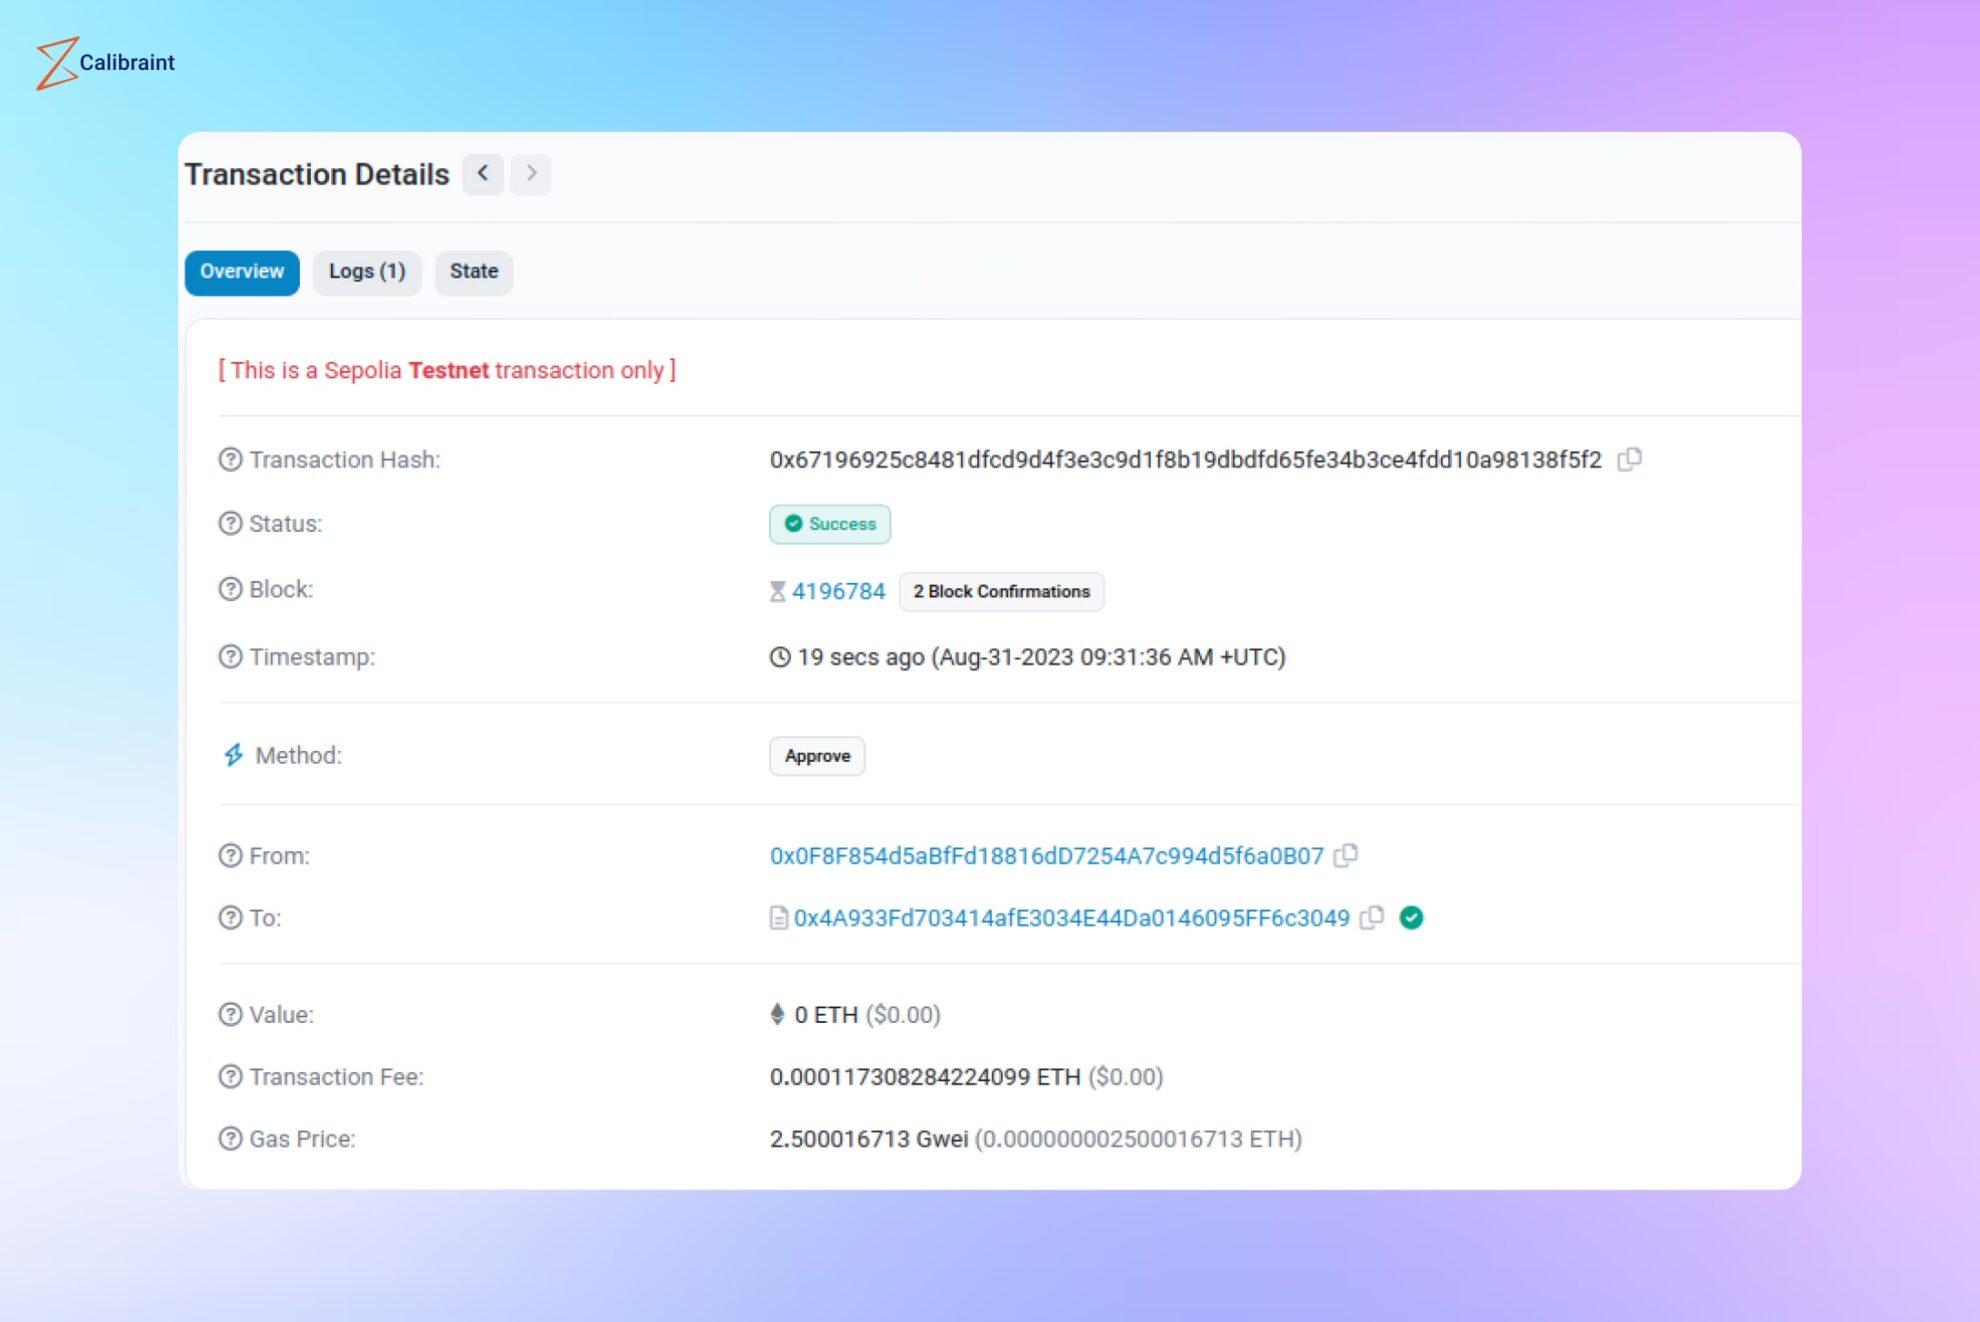Screen dimensions: 1980x1322
Task: Click the next transaction arrow
Action: tap(531, 174)
